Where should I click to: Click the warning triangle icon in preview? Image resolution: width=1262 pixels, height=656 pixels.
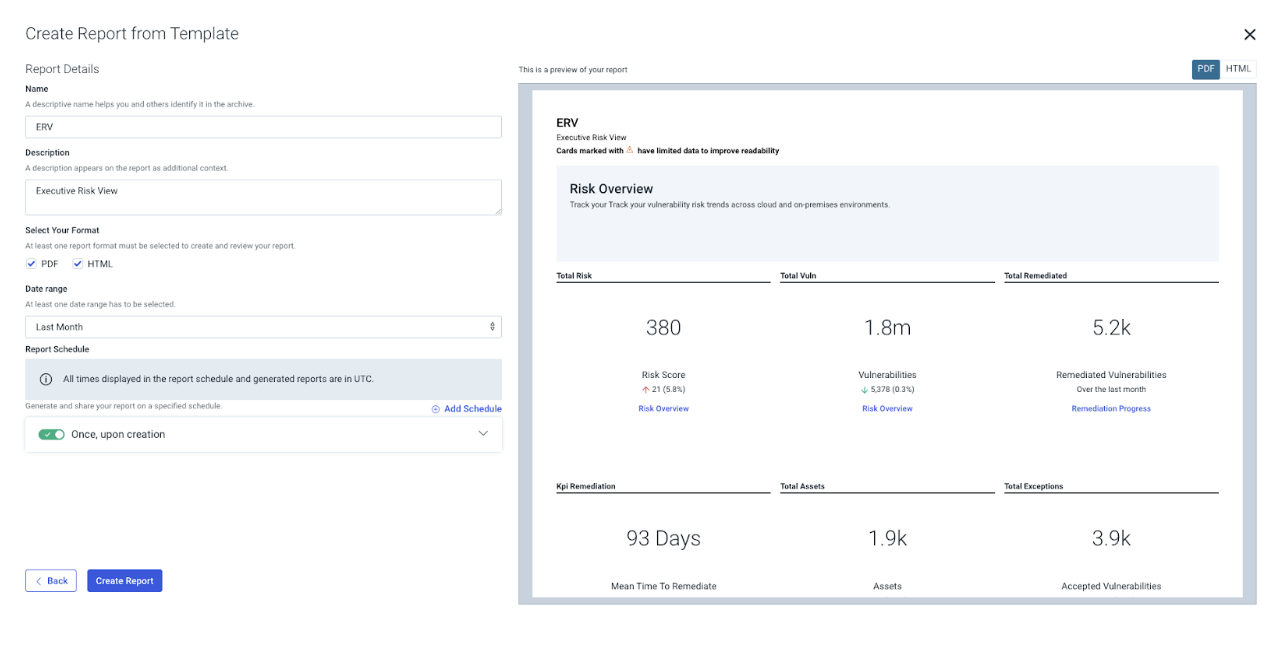(630, 151)
